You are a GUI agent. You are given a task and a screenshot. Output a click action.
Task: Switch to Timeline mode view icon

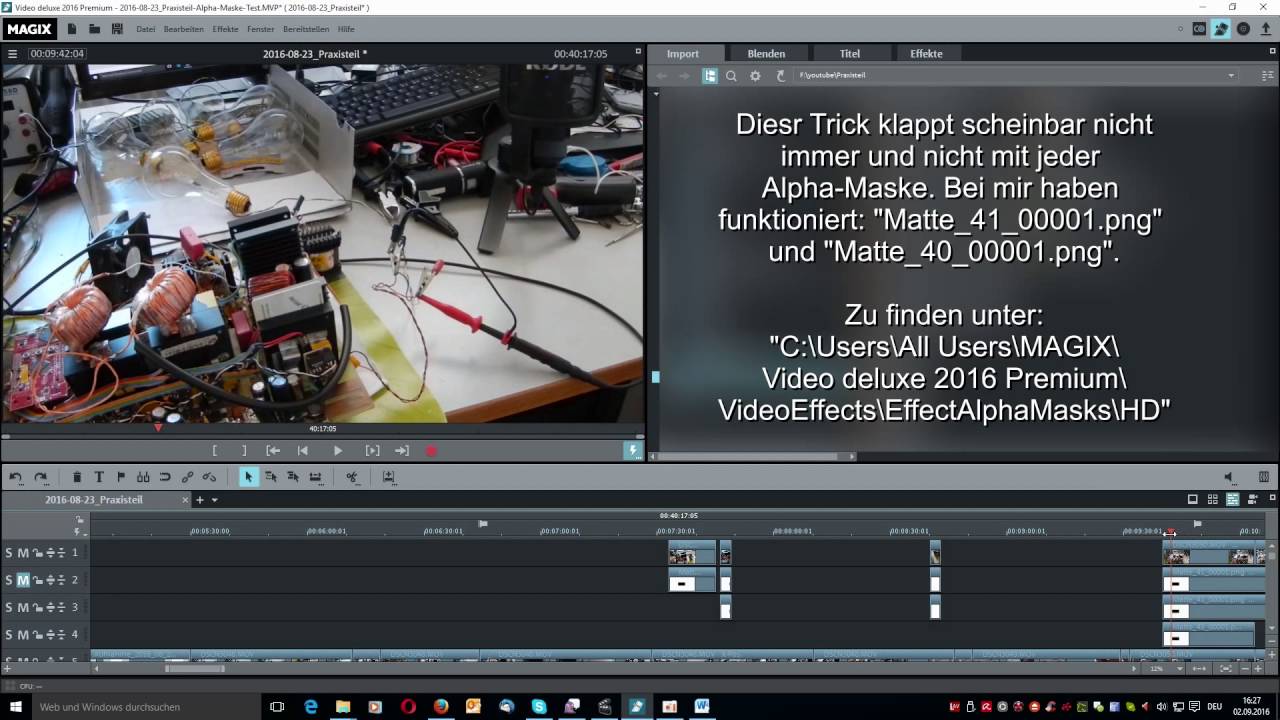pos(1232,499)
